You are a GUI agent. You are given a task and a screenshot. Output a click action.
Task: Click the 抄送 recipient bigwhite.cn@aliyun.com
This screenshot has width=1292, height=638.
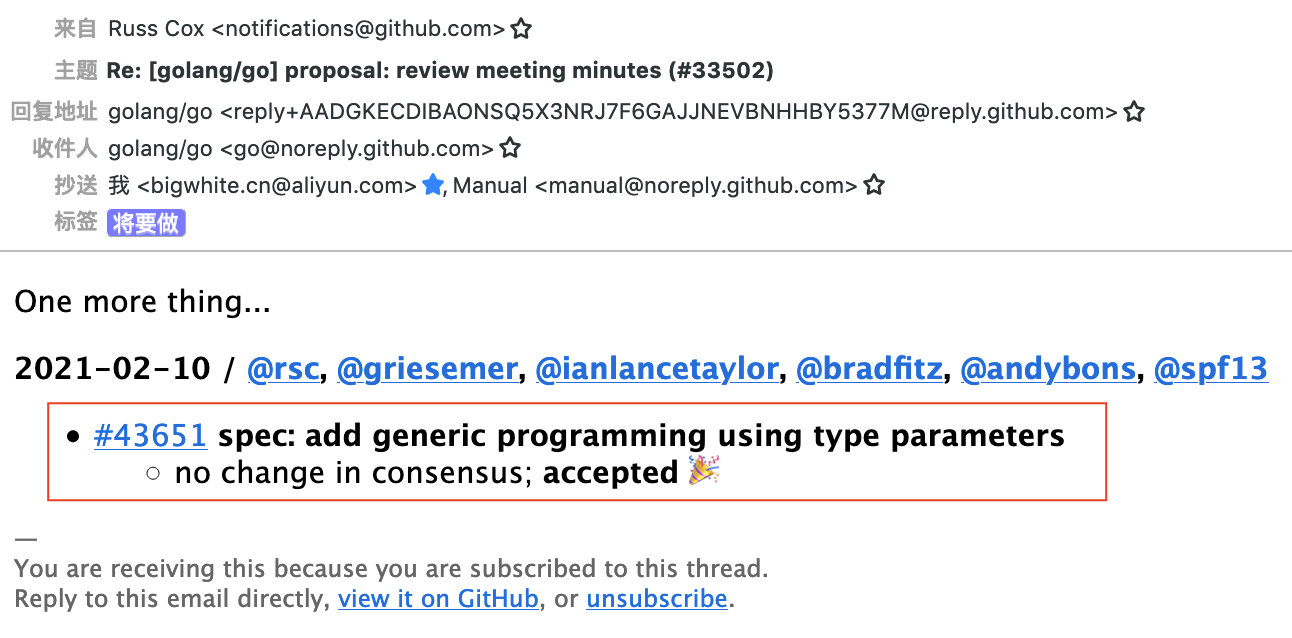(x=277, y=185)
